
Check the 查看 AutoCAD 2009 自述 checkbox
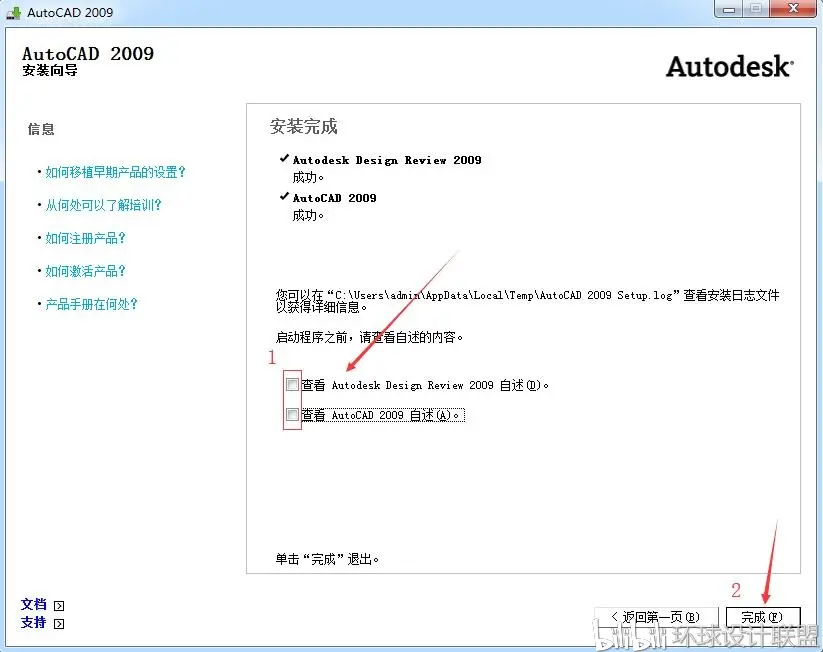click(x=292, y=415)
